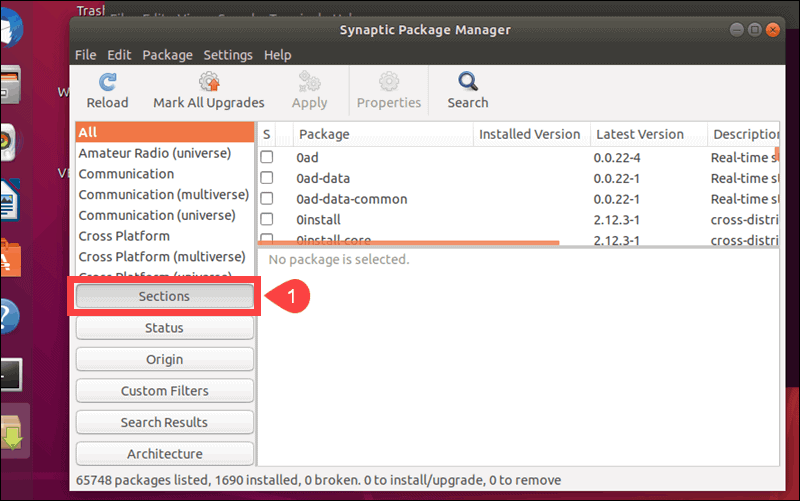Screen dimensions: 800x501
Task: Click the 'No package is selected.' text
Action: pyautogui.click(x=339, y=260)
